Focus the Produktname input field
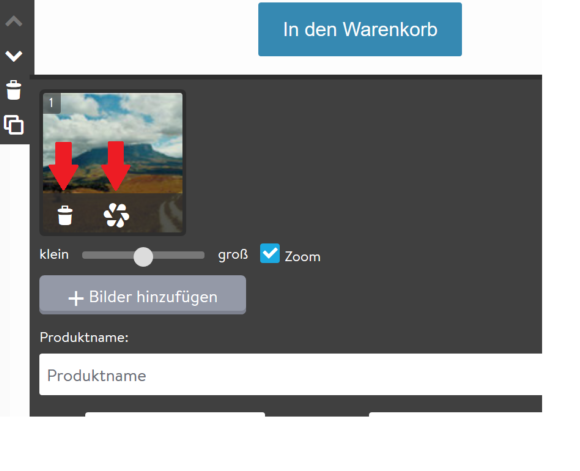580x471 pixels. tap(290, 374)
